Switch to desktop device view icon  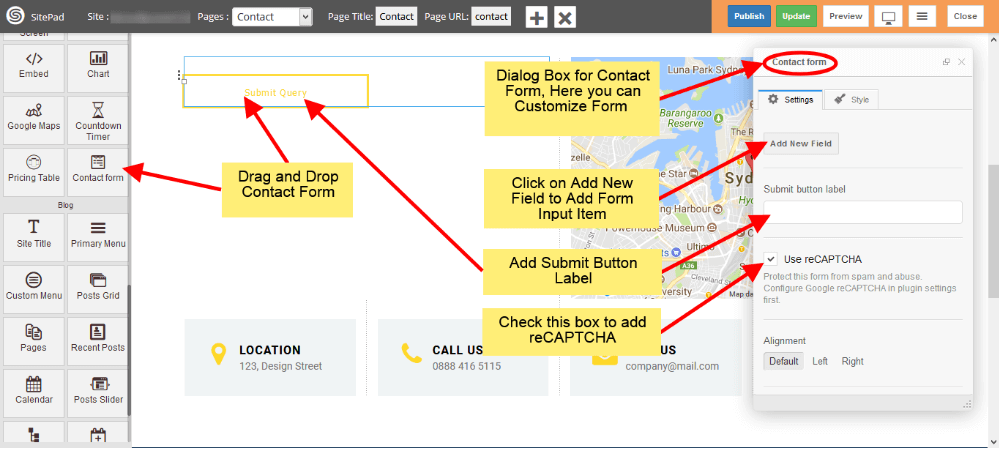[x=888, y=17]
